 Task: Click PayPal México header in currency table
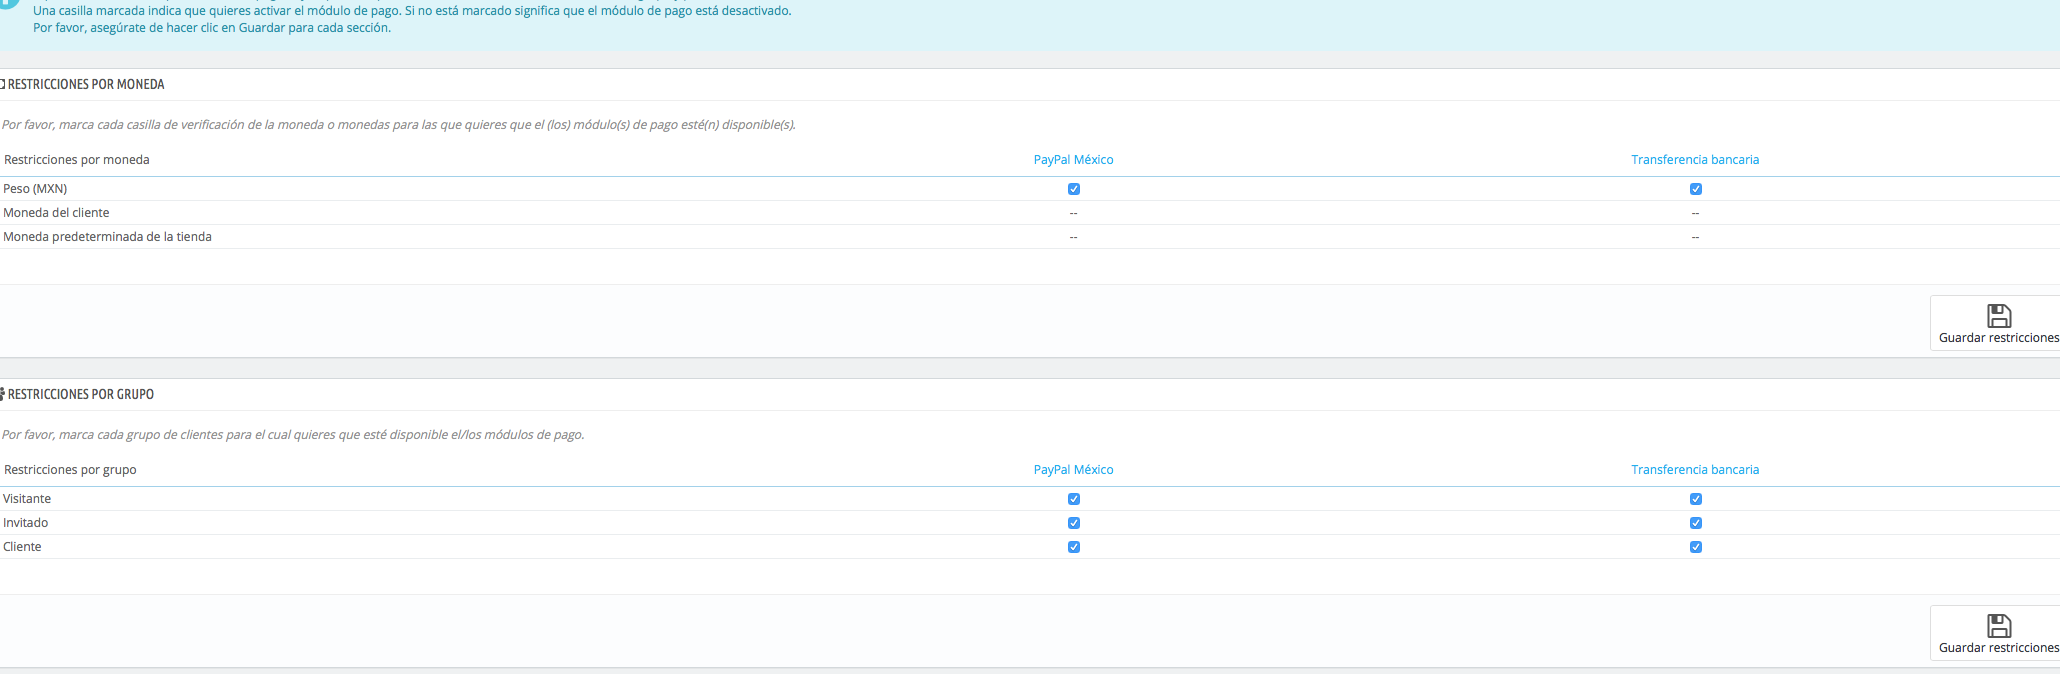pos(1073,160)
